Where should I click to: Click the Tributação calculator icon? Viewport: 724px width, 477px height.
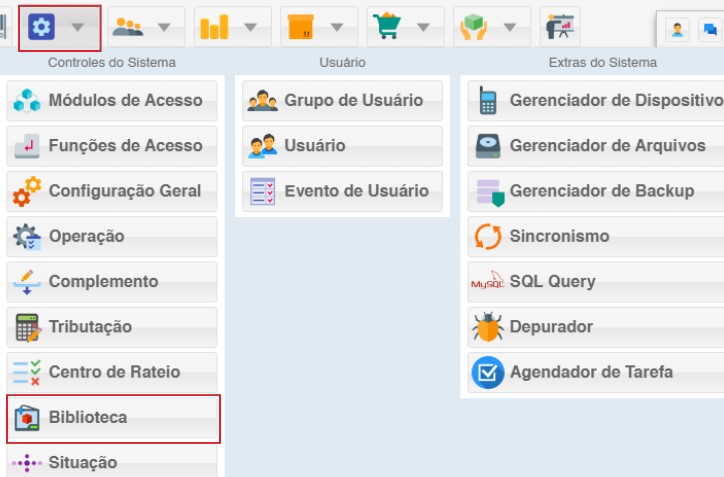point(27,327)
